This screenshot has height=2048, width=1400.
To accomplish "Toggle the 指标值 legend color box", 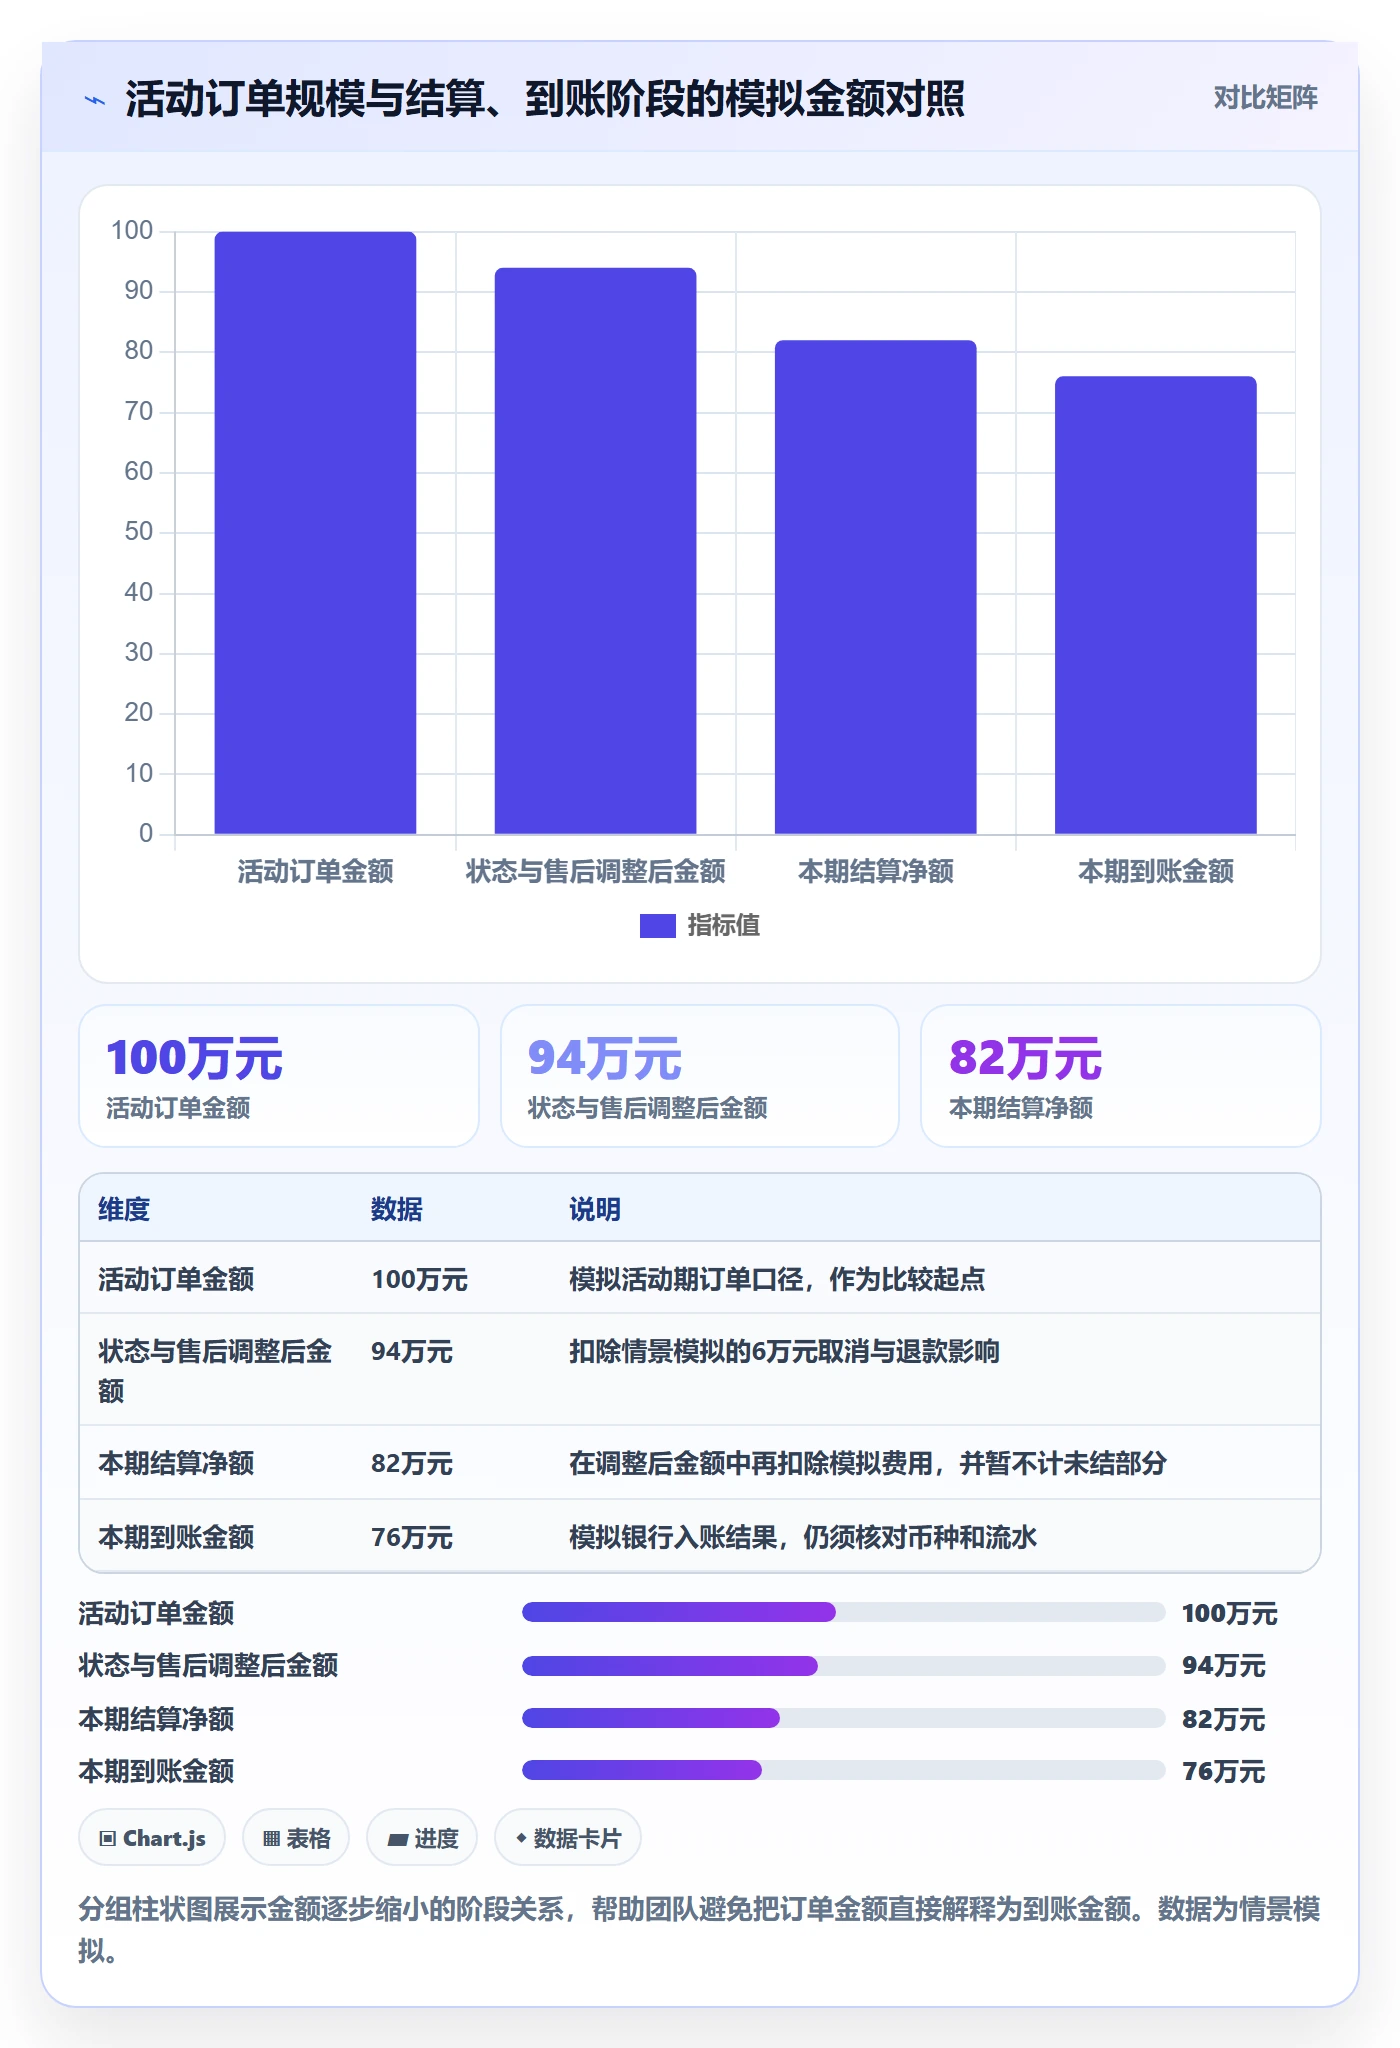I will coord(657,926).
